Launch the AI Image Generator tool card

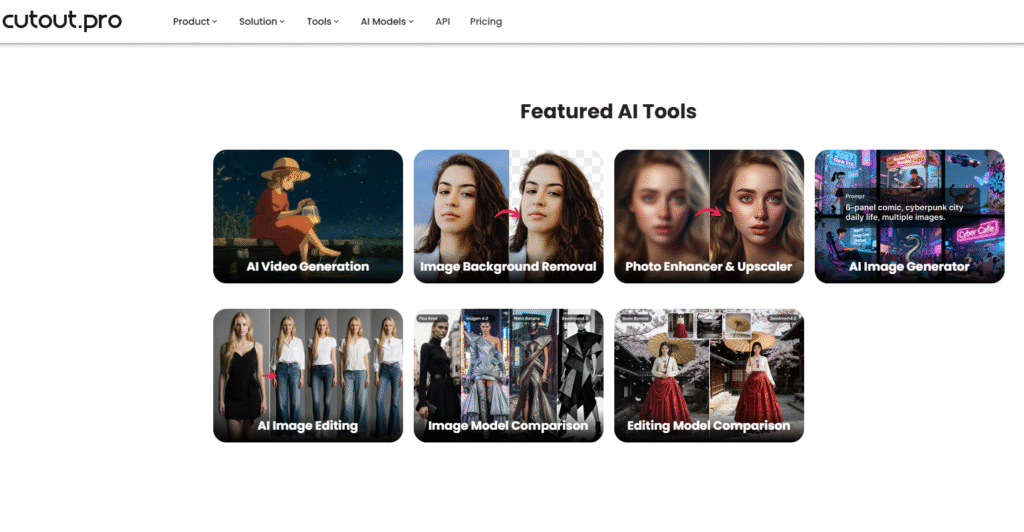coord(909,215)
